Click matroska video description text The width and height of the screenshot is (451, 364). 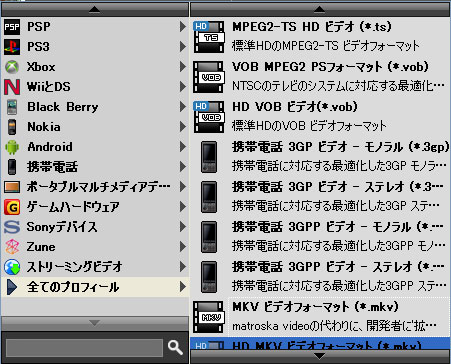pos(334,326)
